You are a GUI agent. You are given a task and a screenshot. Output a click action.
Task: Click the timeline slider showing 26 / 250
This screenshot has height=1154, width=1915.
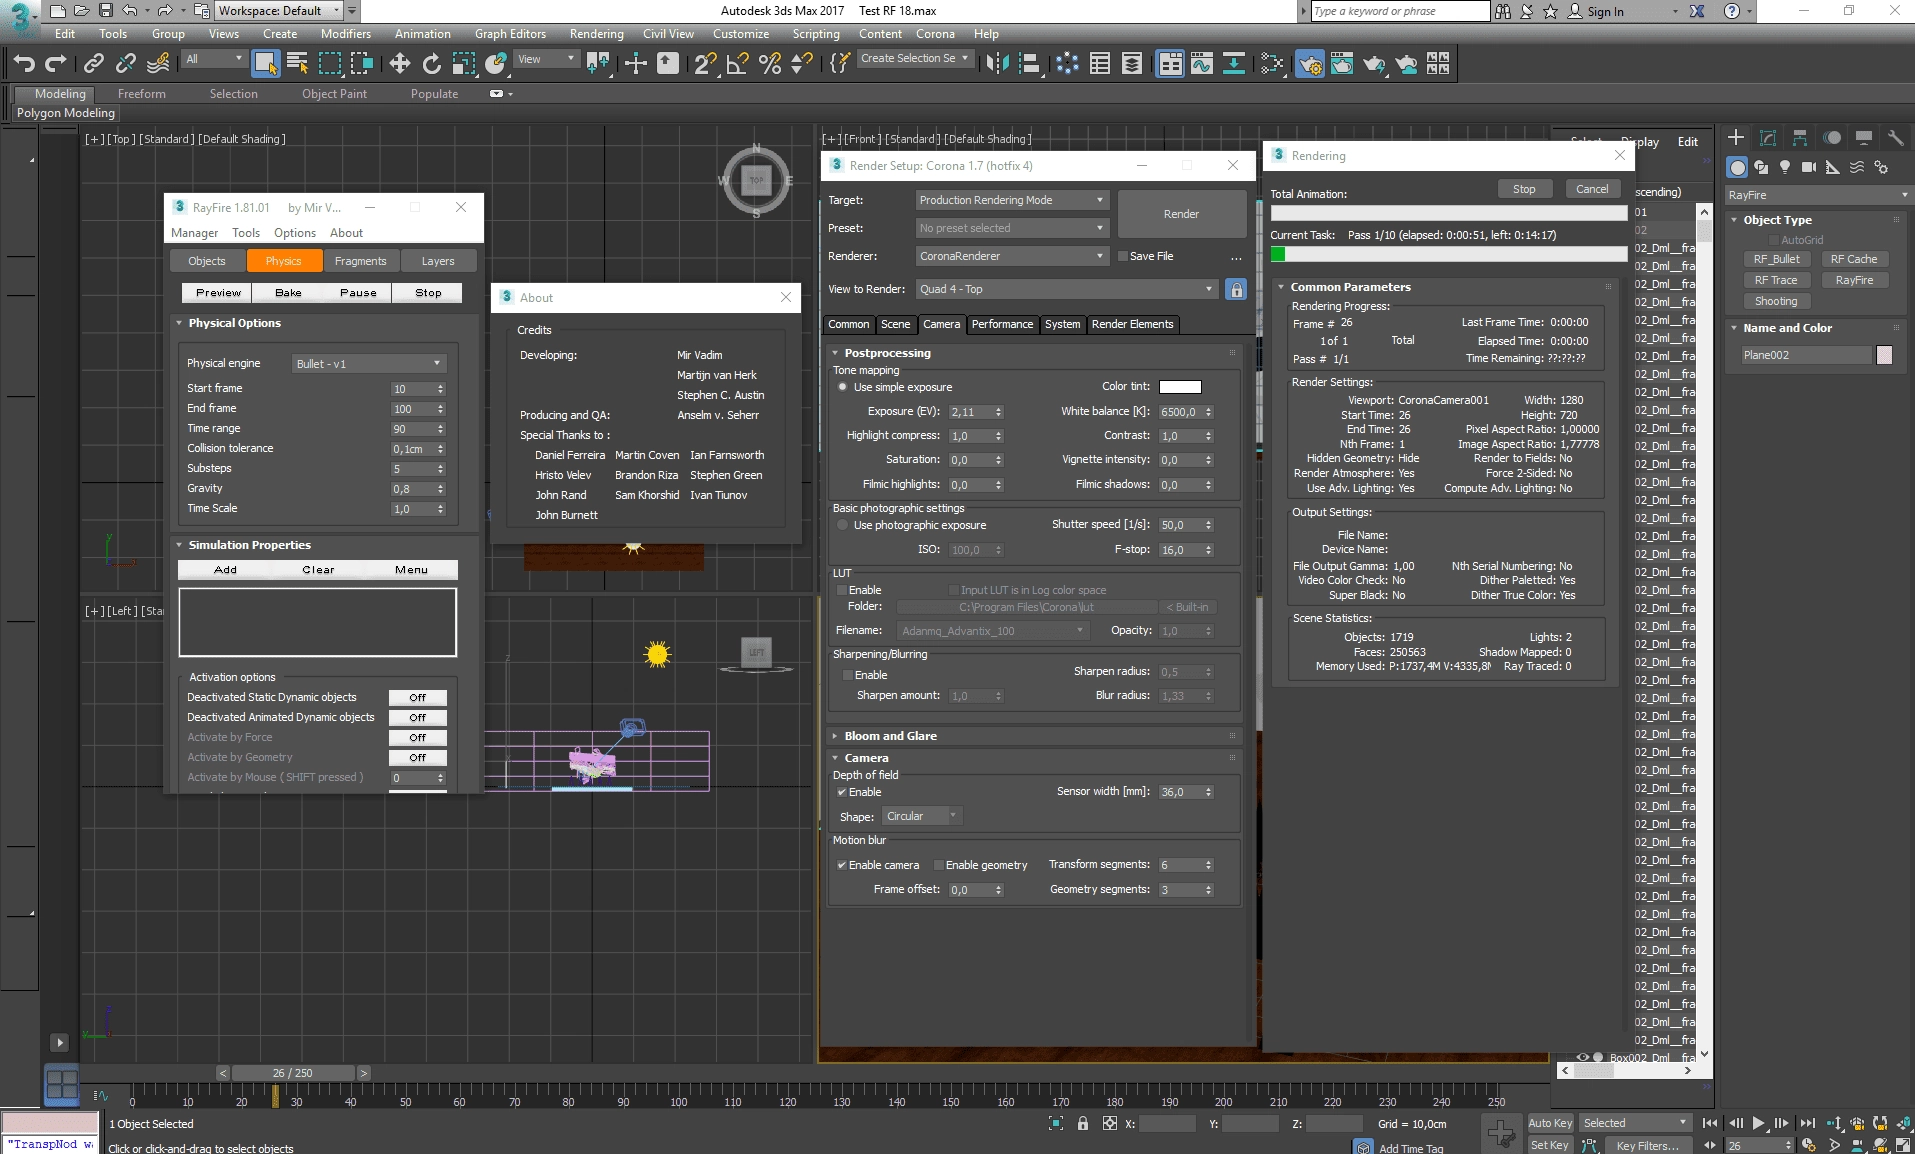(x=292, y=1073)
